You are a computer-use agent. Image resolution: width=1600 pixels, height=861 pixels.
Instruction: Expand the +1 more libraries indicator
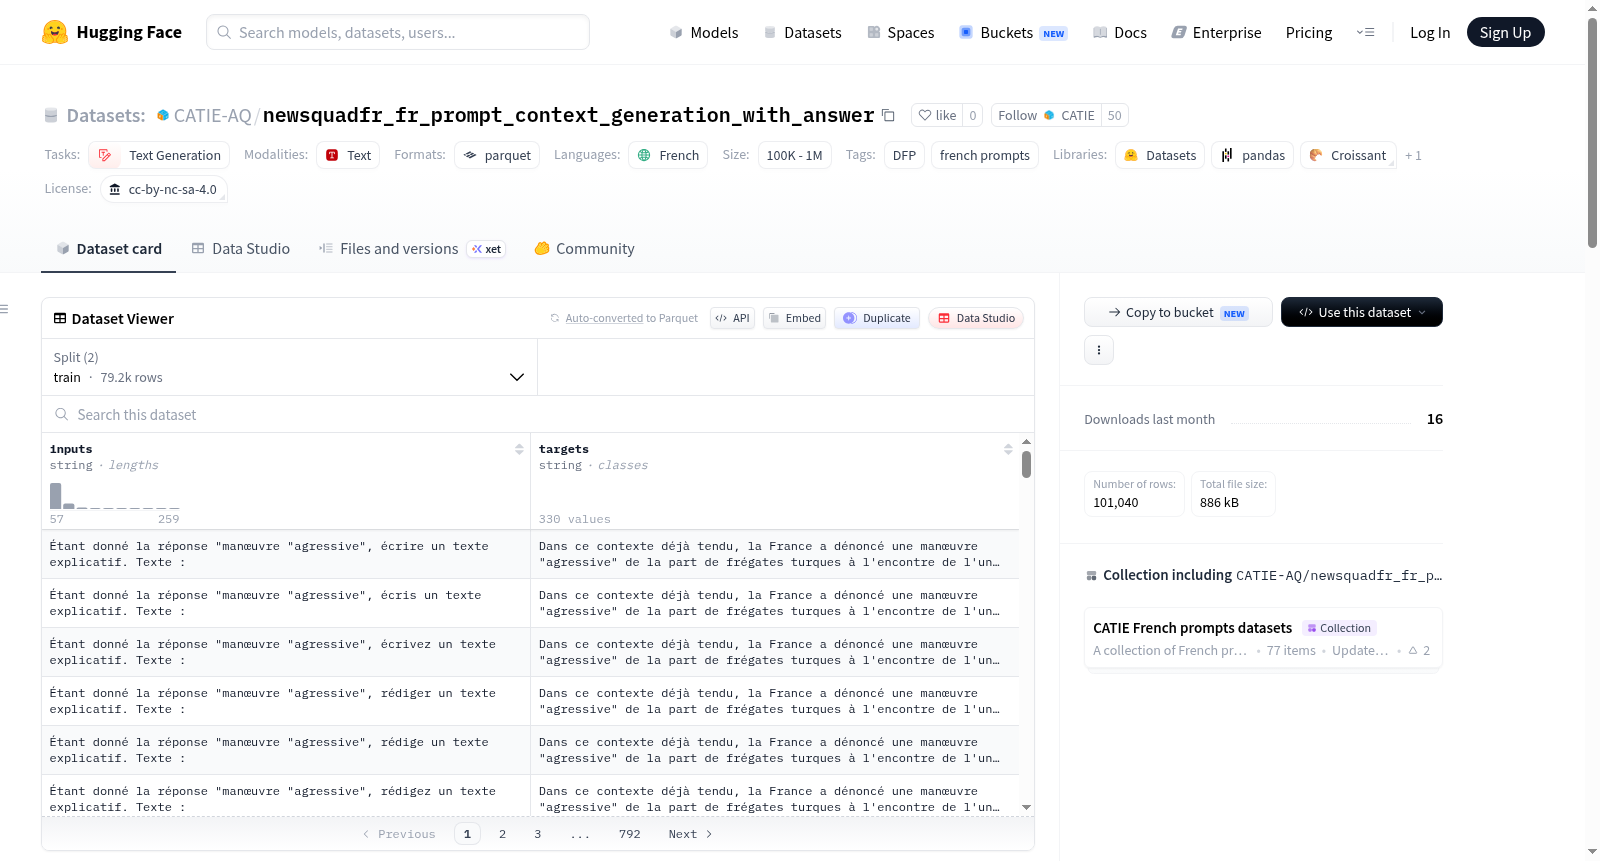1413,155
